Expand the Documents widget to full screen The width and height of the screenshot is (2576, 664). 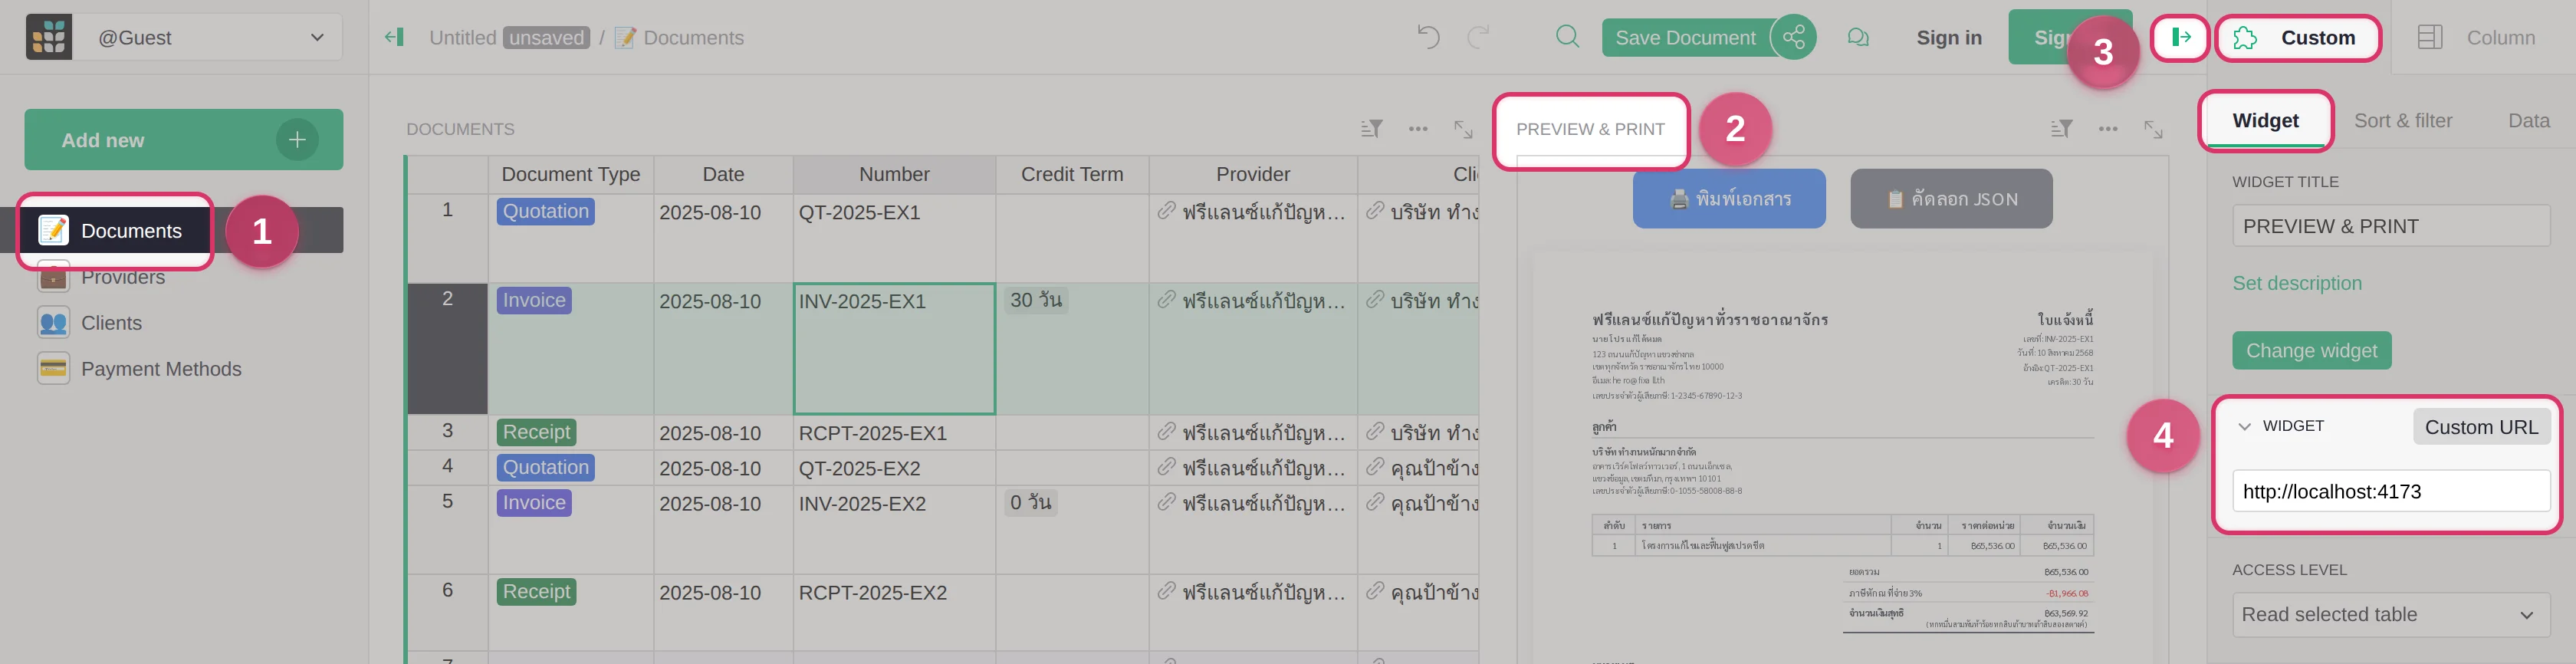(x=1463, y=129)
